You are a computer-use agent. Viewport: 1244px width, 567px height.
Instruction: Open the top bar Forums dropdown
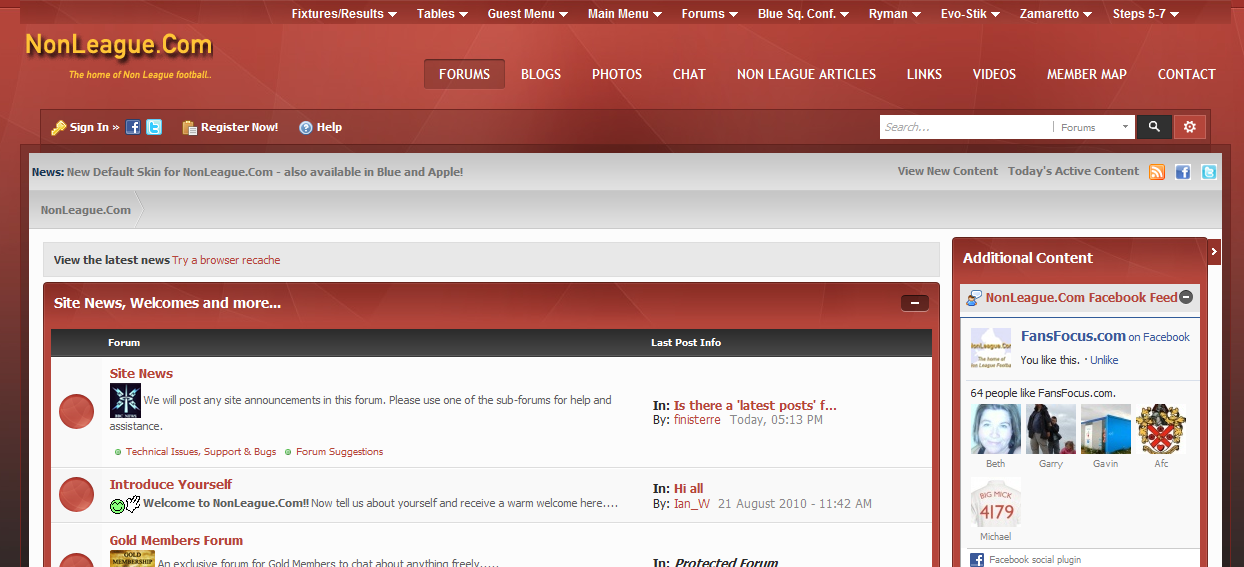point(710,14)
